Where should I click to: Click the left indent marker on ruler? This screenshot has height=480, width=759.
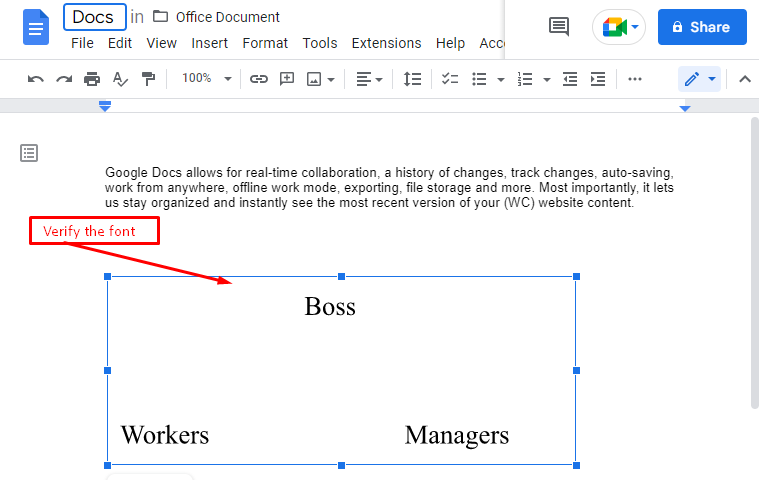click(105, 106)
